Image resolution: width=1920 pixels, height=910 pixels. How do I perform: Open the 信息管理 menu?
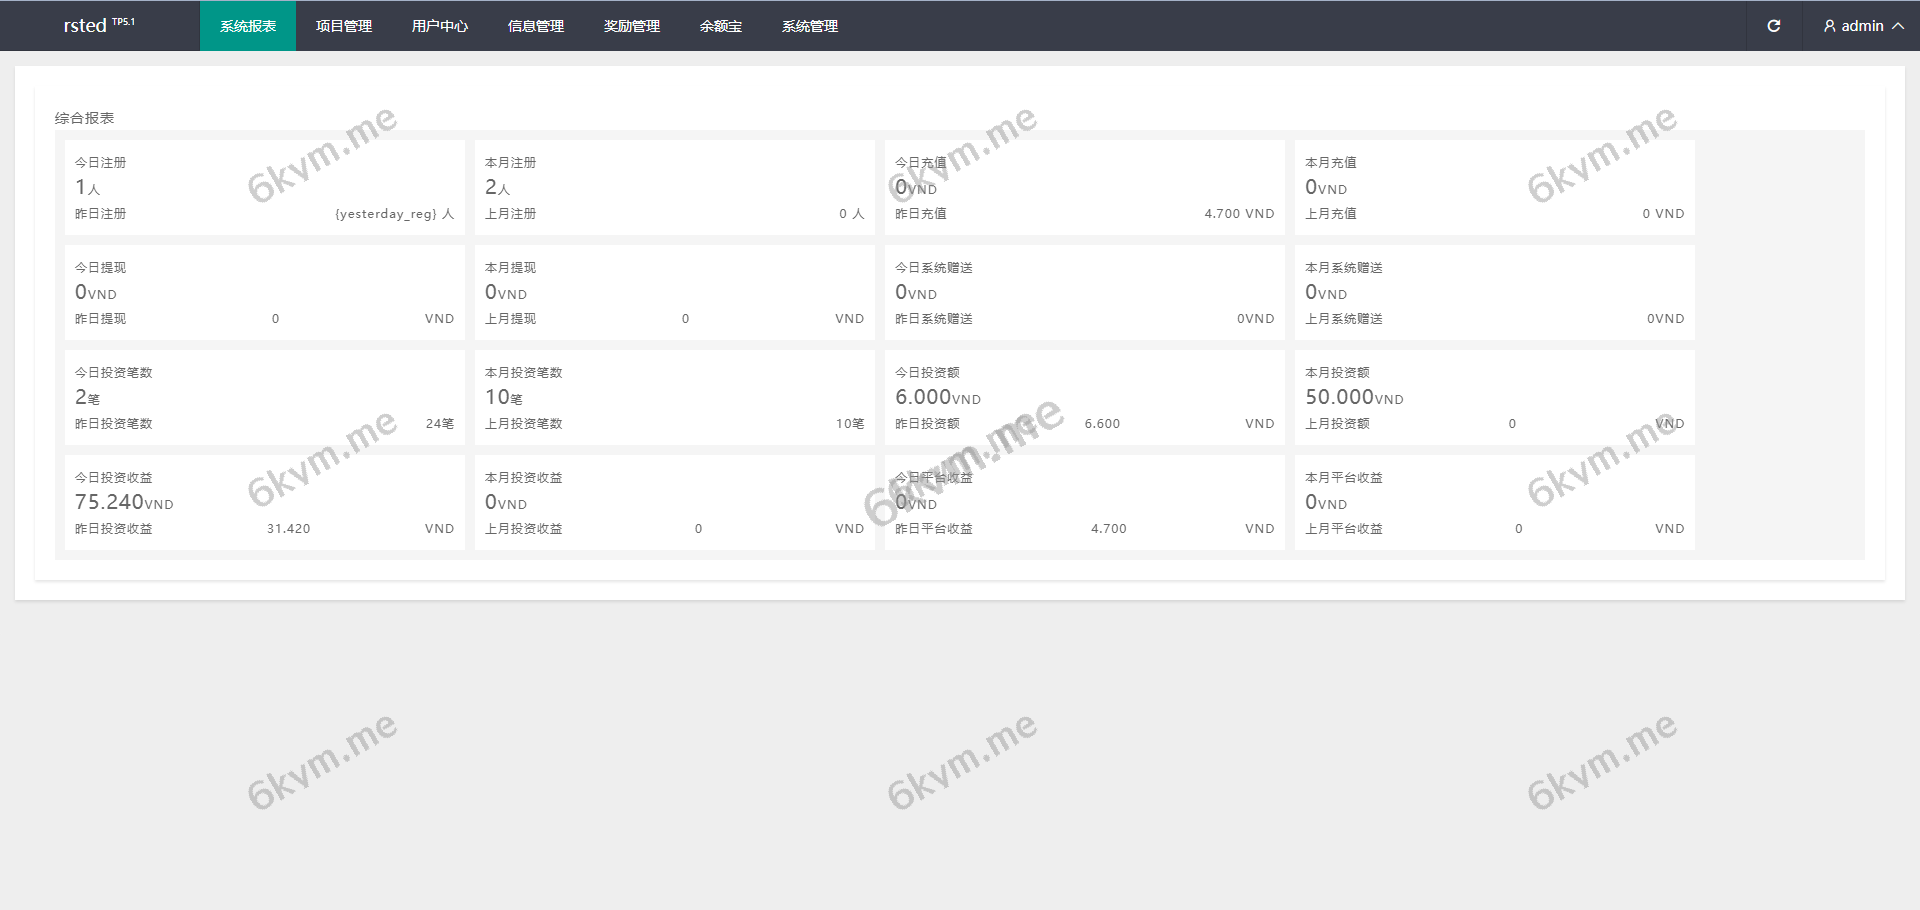pos(536,26)
